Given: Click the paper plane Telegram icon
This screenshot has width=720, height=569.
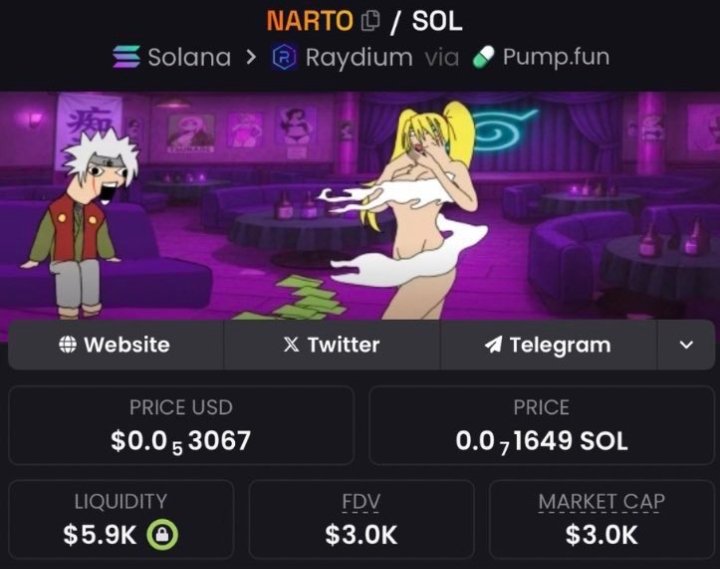Looking at the screenshot, I should [493, 345].
